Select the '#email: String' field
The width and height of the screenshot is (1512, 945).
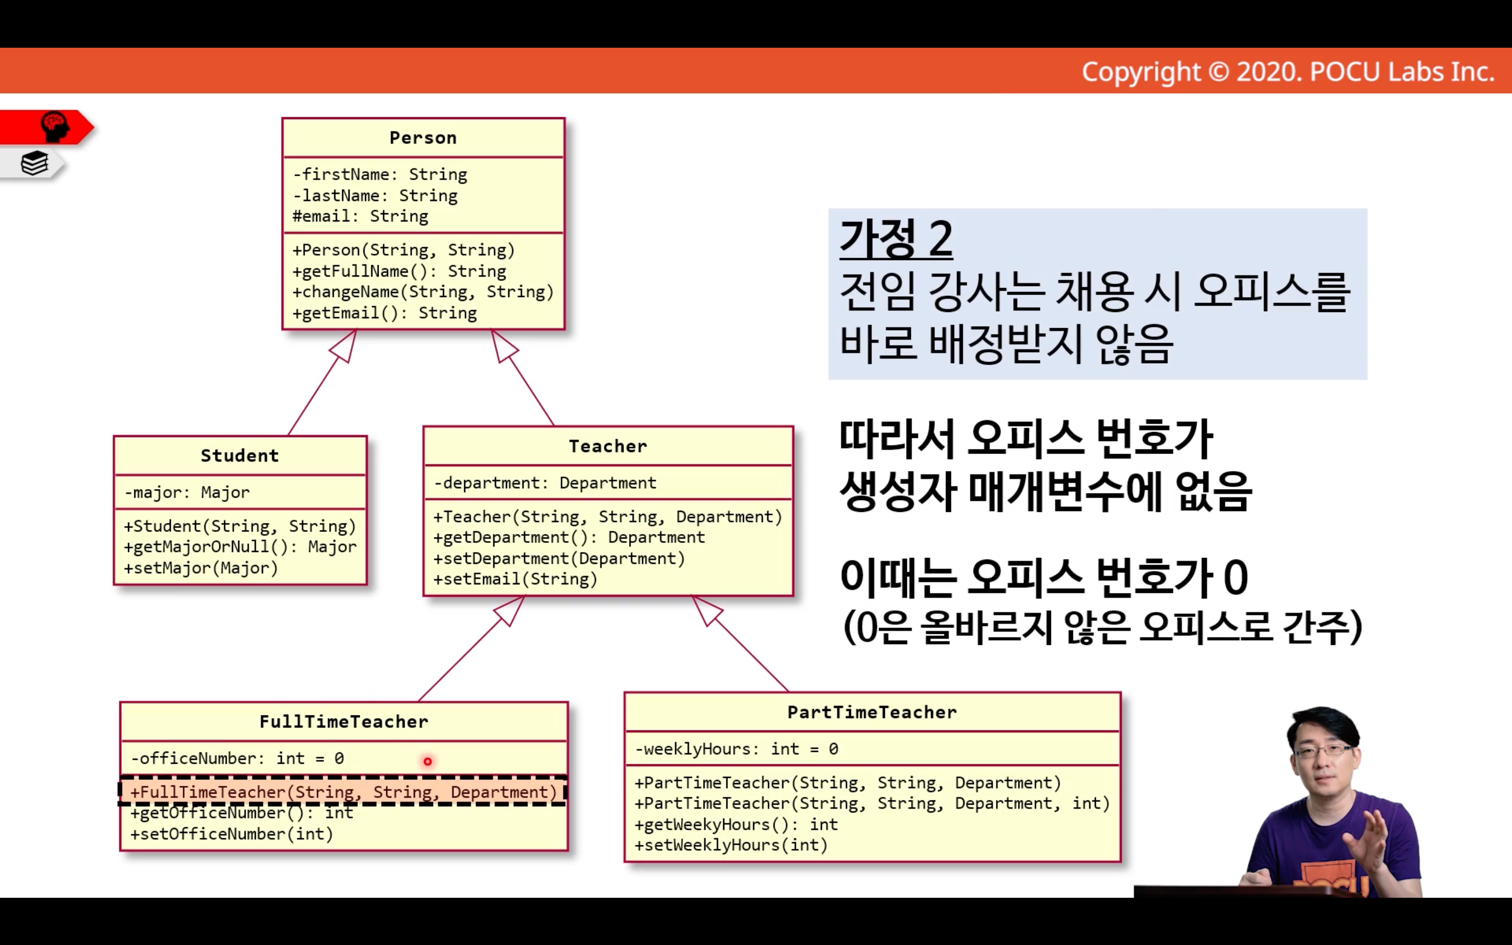pos(360,216)
